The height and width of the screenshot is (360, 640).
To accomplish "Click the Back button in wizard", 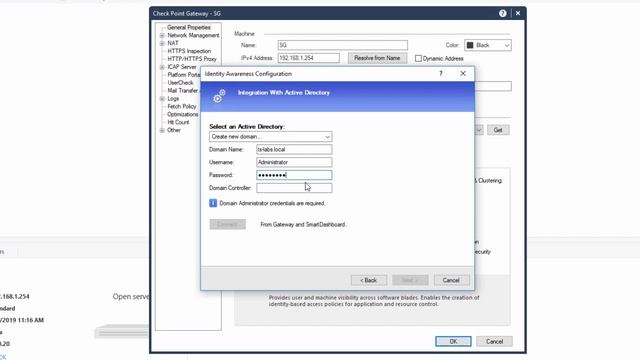I will click(369, 280).
